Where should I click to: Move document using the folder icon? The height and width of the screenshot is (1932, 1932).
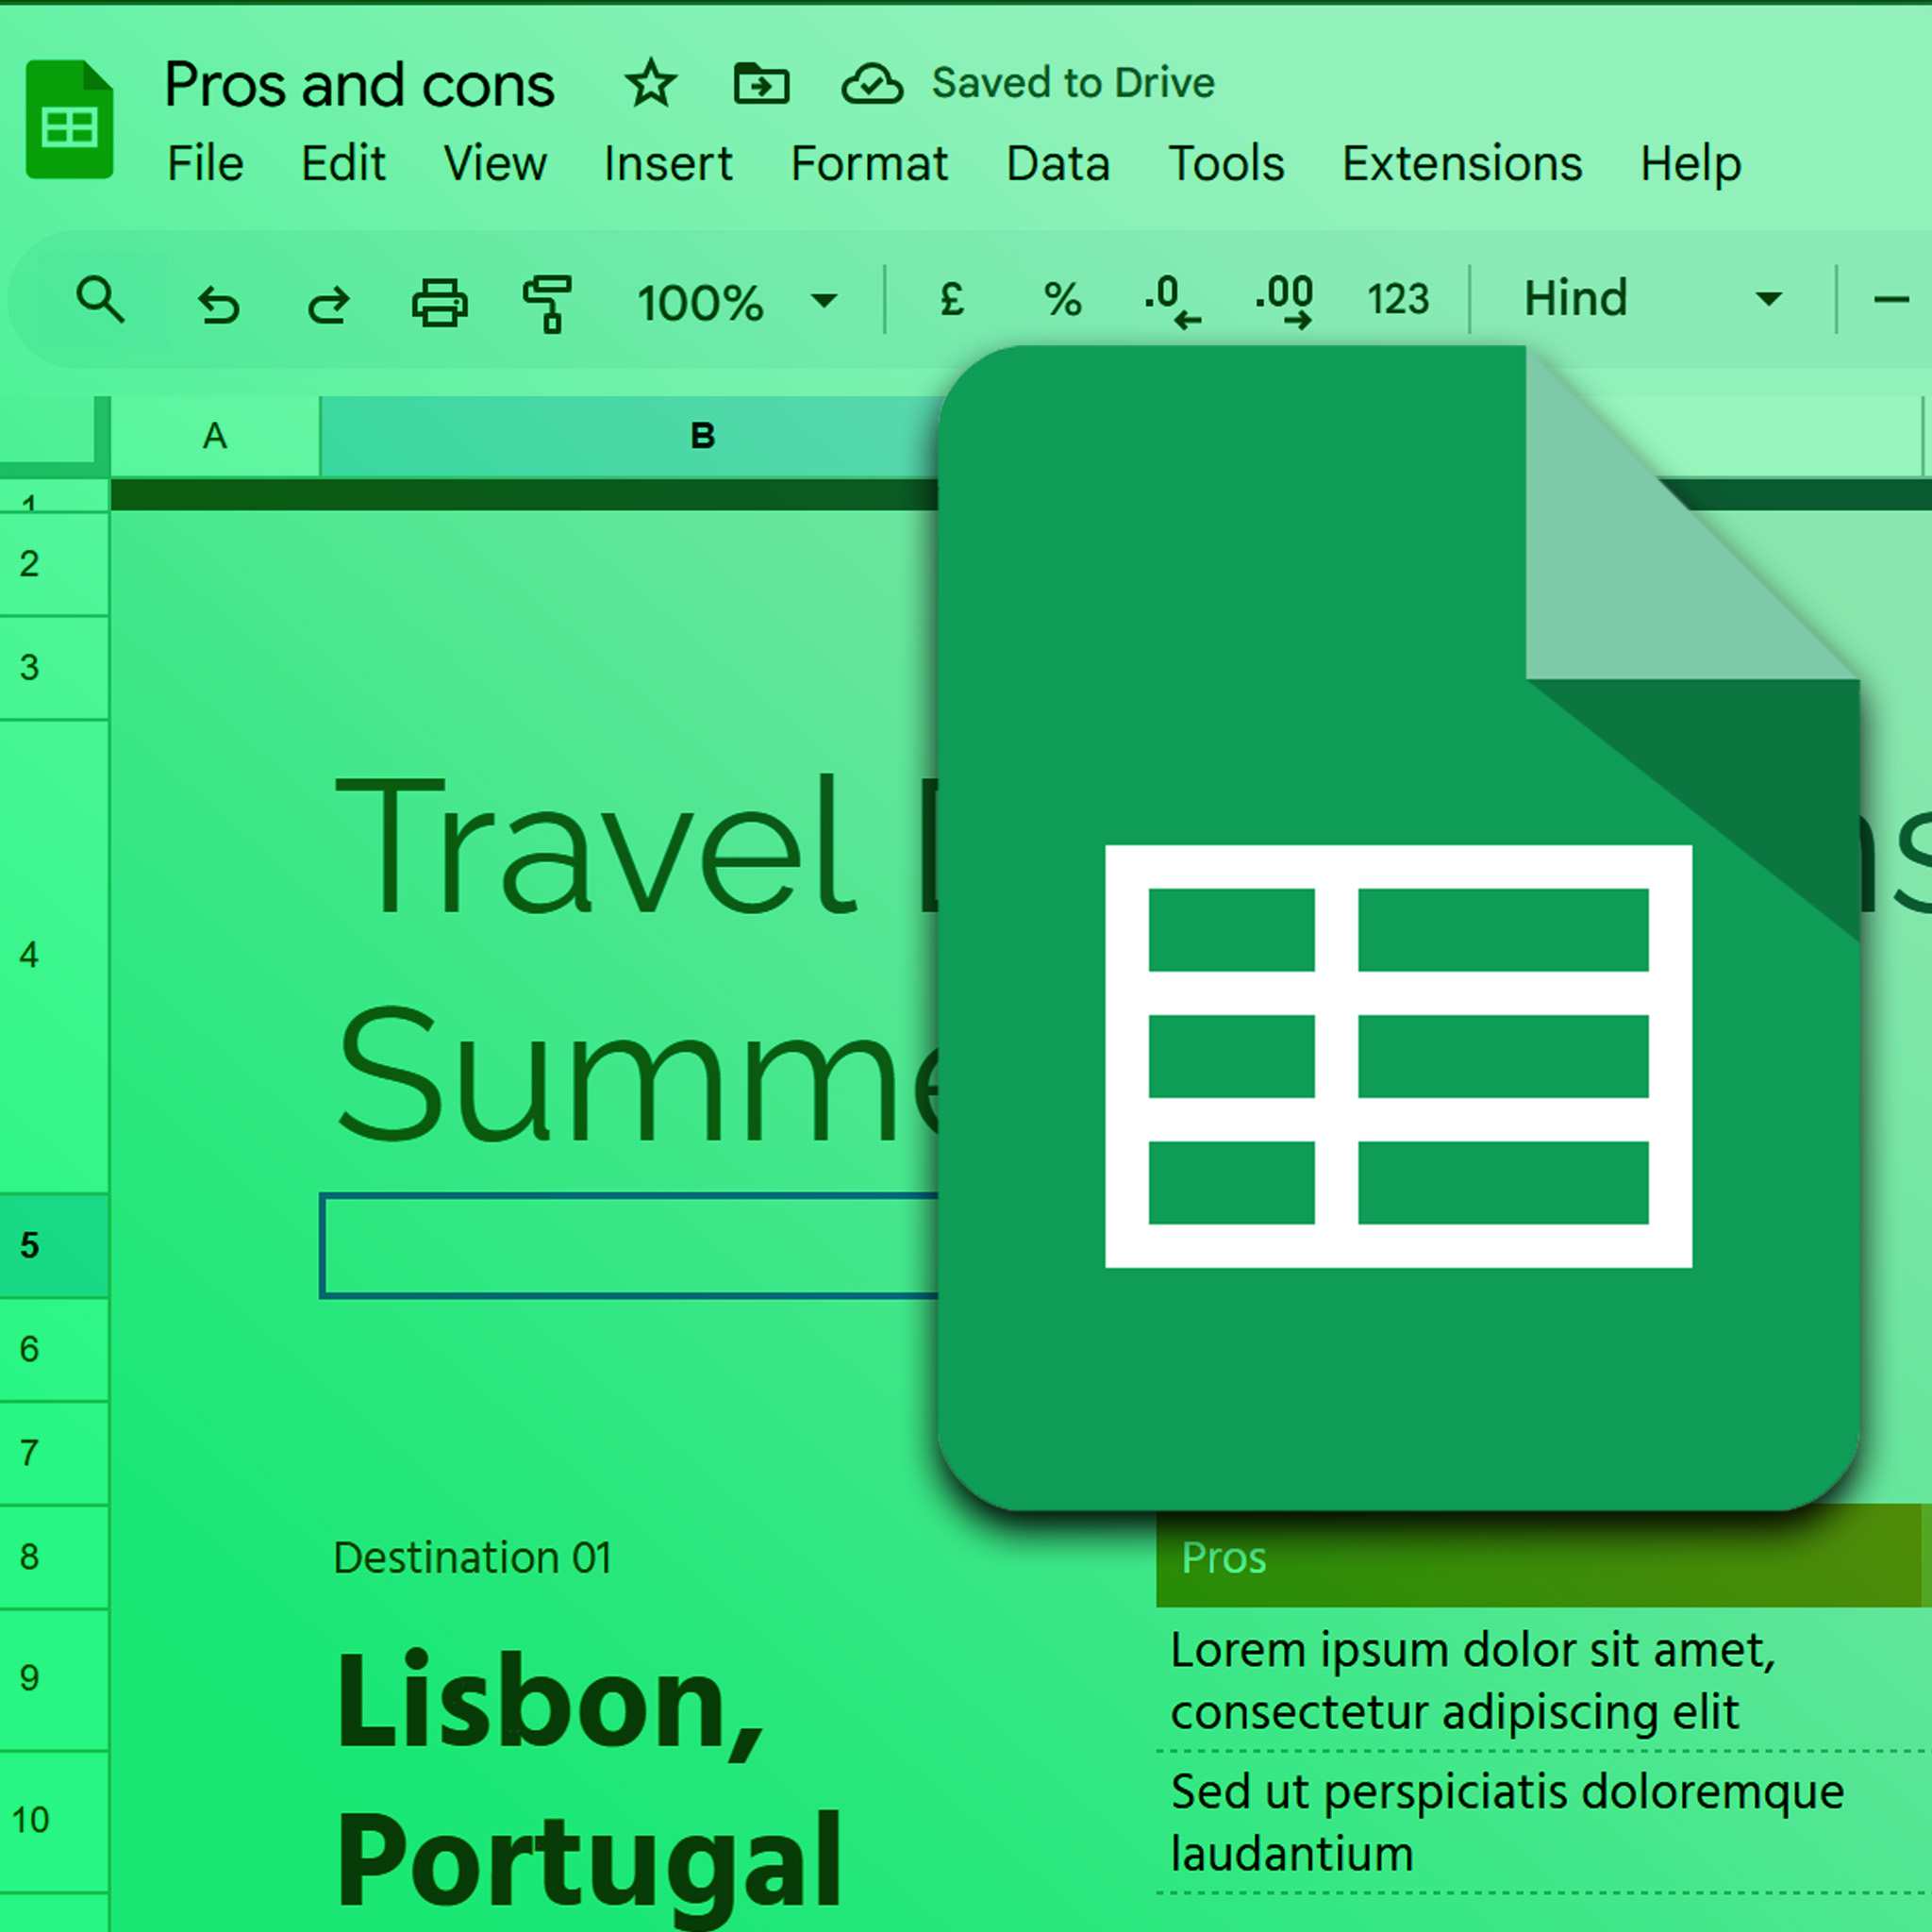click(x=761, y=83)
